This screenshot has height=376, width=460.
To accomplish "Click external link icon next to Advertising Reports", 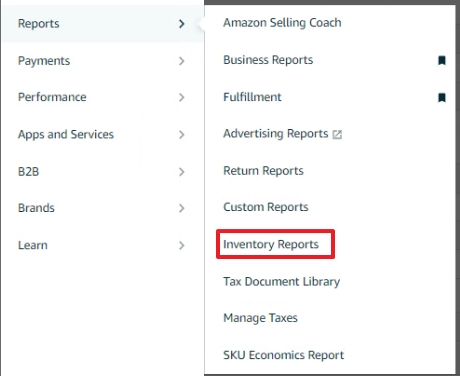I will tap(337, 134).
